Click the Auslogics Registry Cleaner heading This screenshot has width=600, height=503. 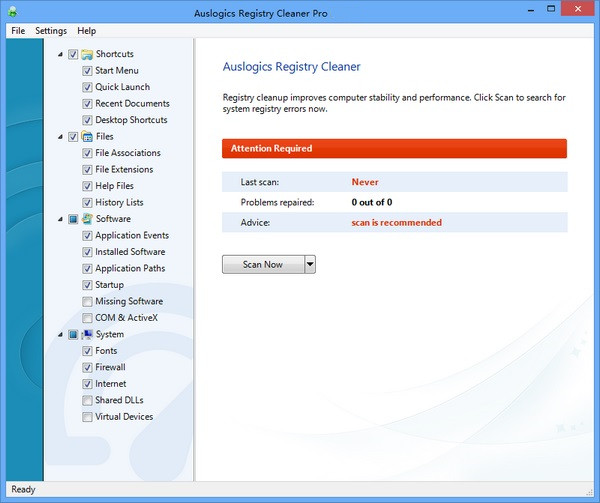292,67
